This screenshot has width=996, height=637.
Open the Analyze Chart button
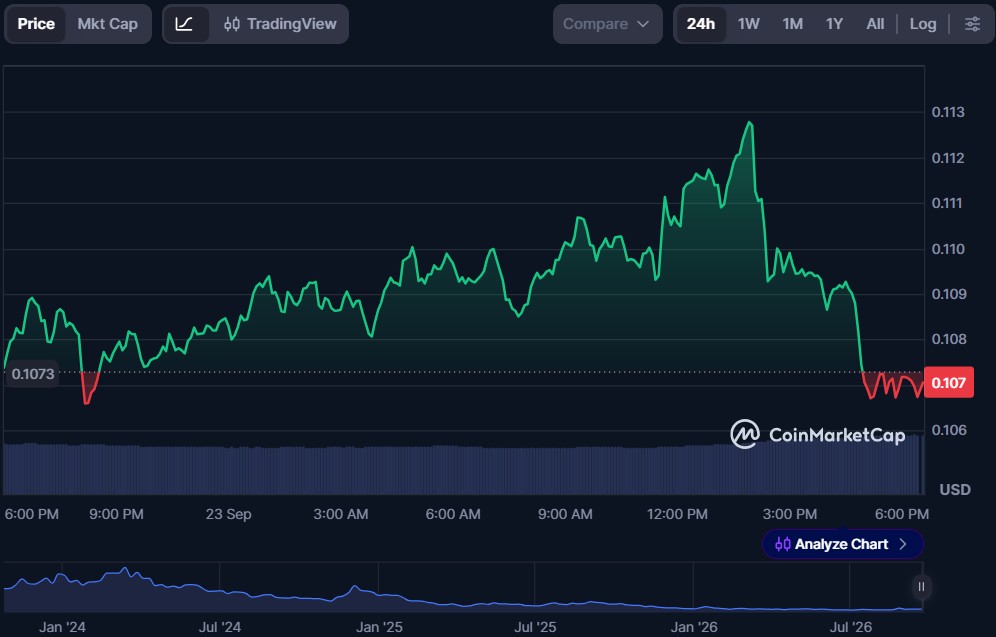[842, 544]
